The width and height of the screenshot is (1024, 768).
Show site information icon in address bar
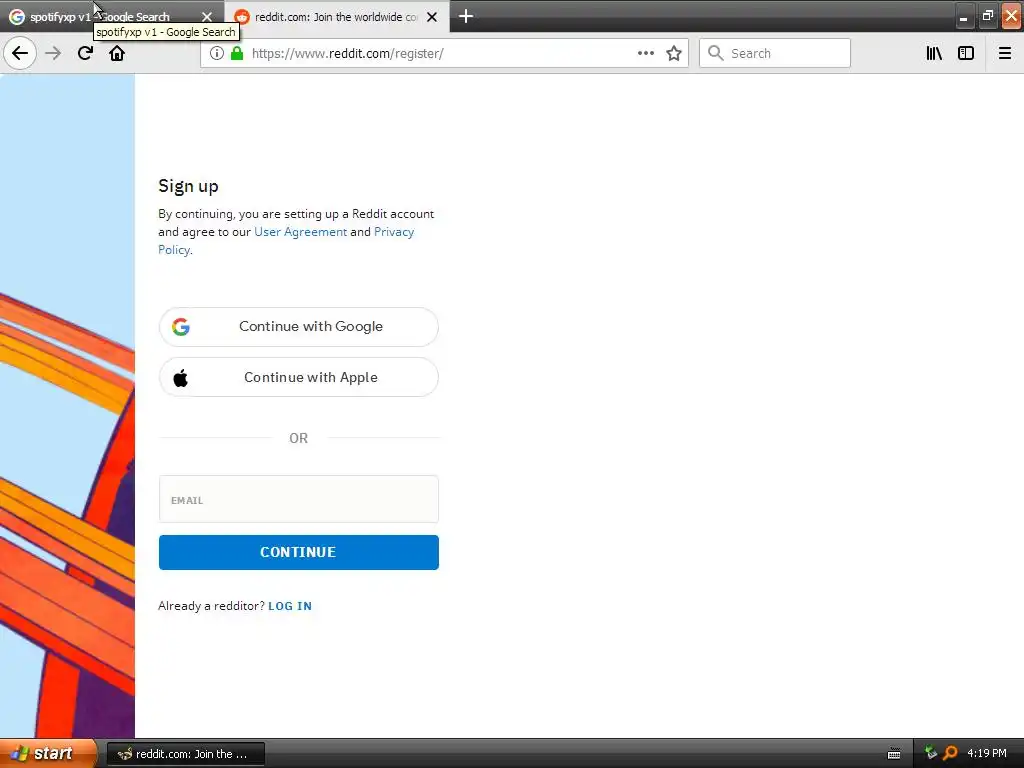click(217, 54)
